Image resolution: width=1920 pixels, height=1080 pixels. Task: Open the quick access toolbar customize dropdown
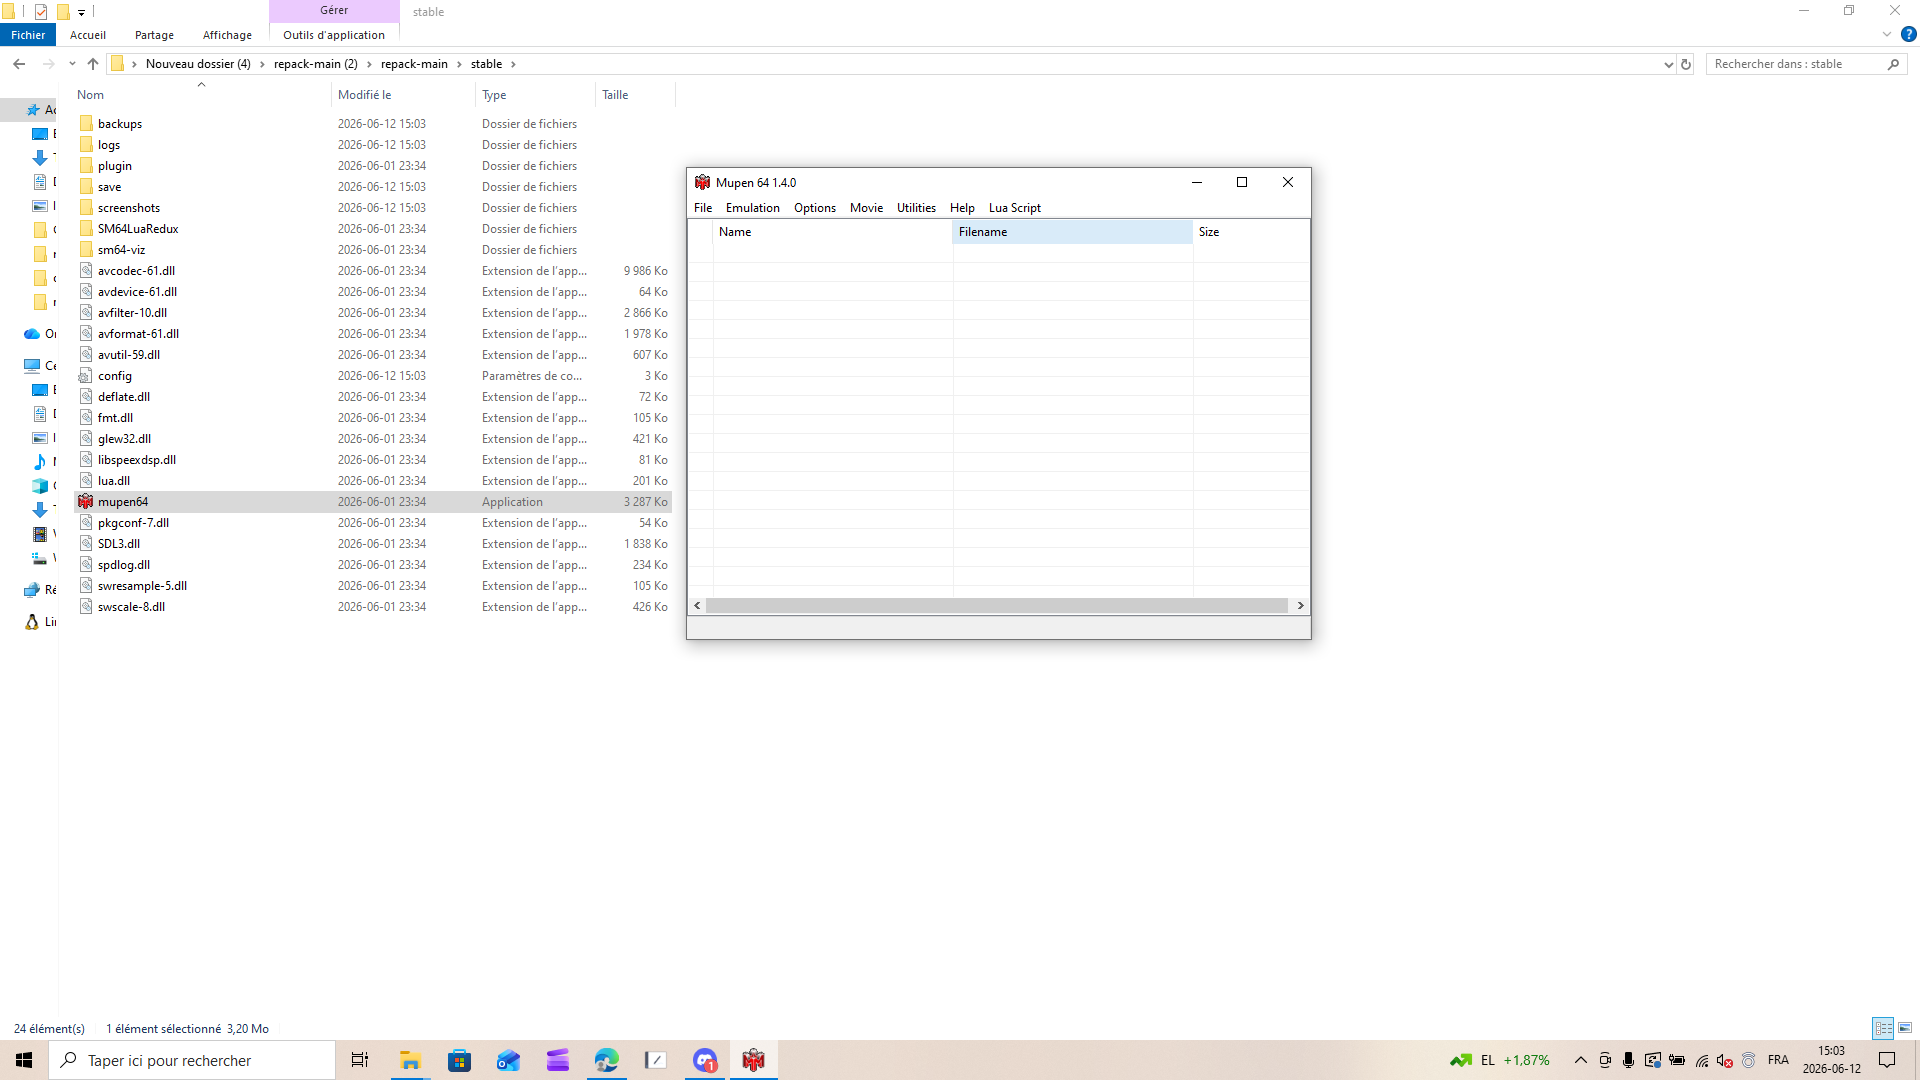[x=81, y=12]
